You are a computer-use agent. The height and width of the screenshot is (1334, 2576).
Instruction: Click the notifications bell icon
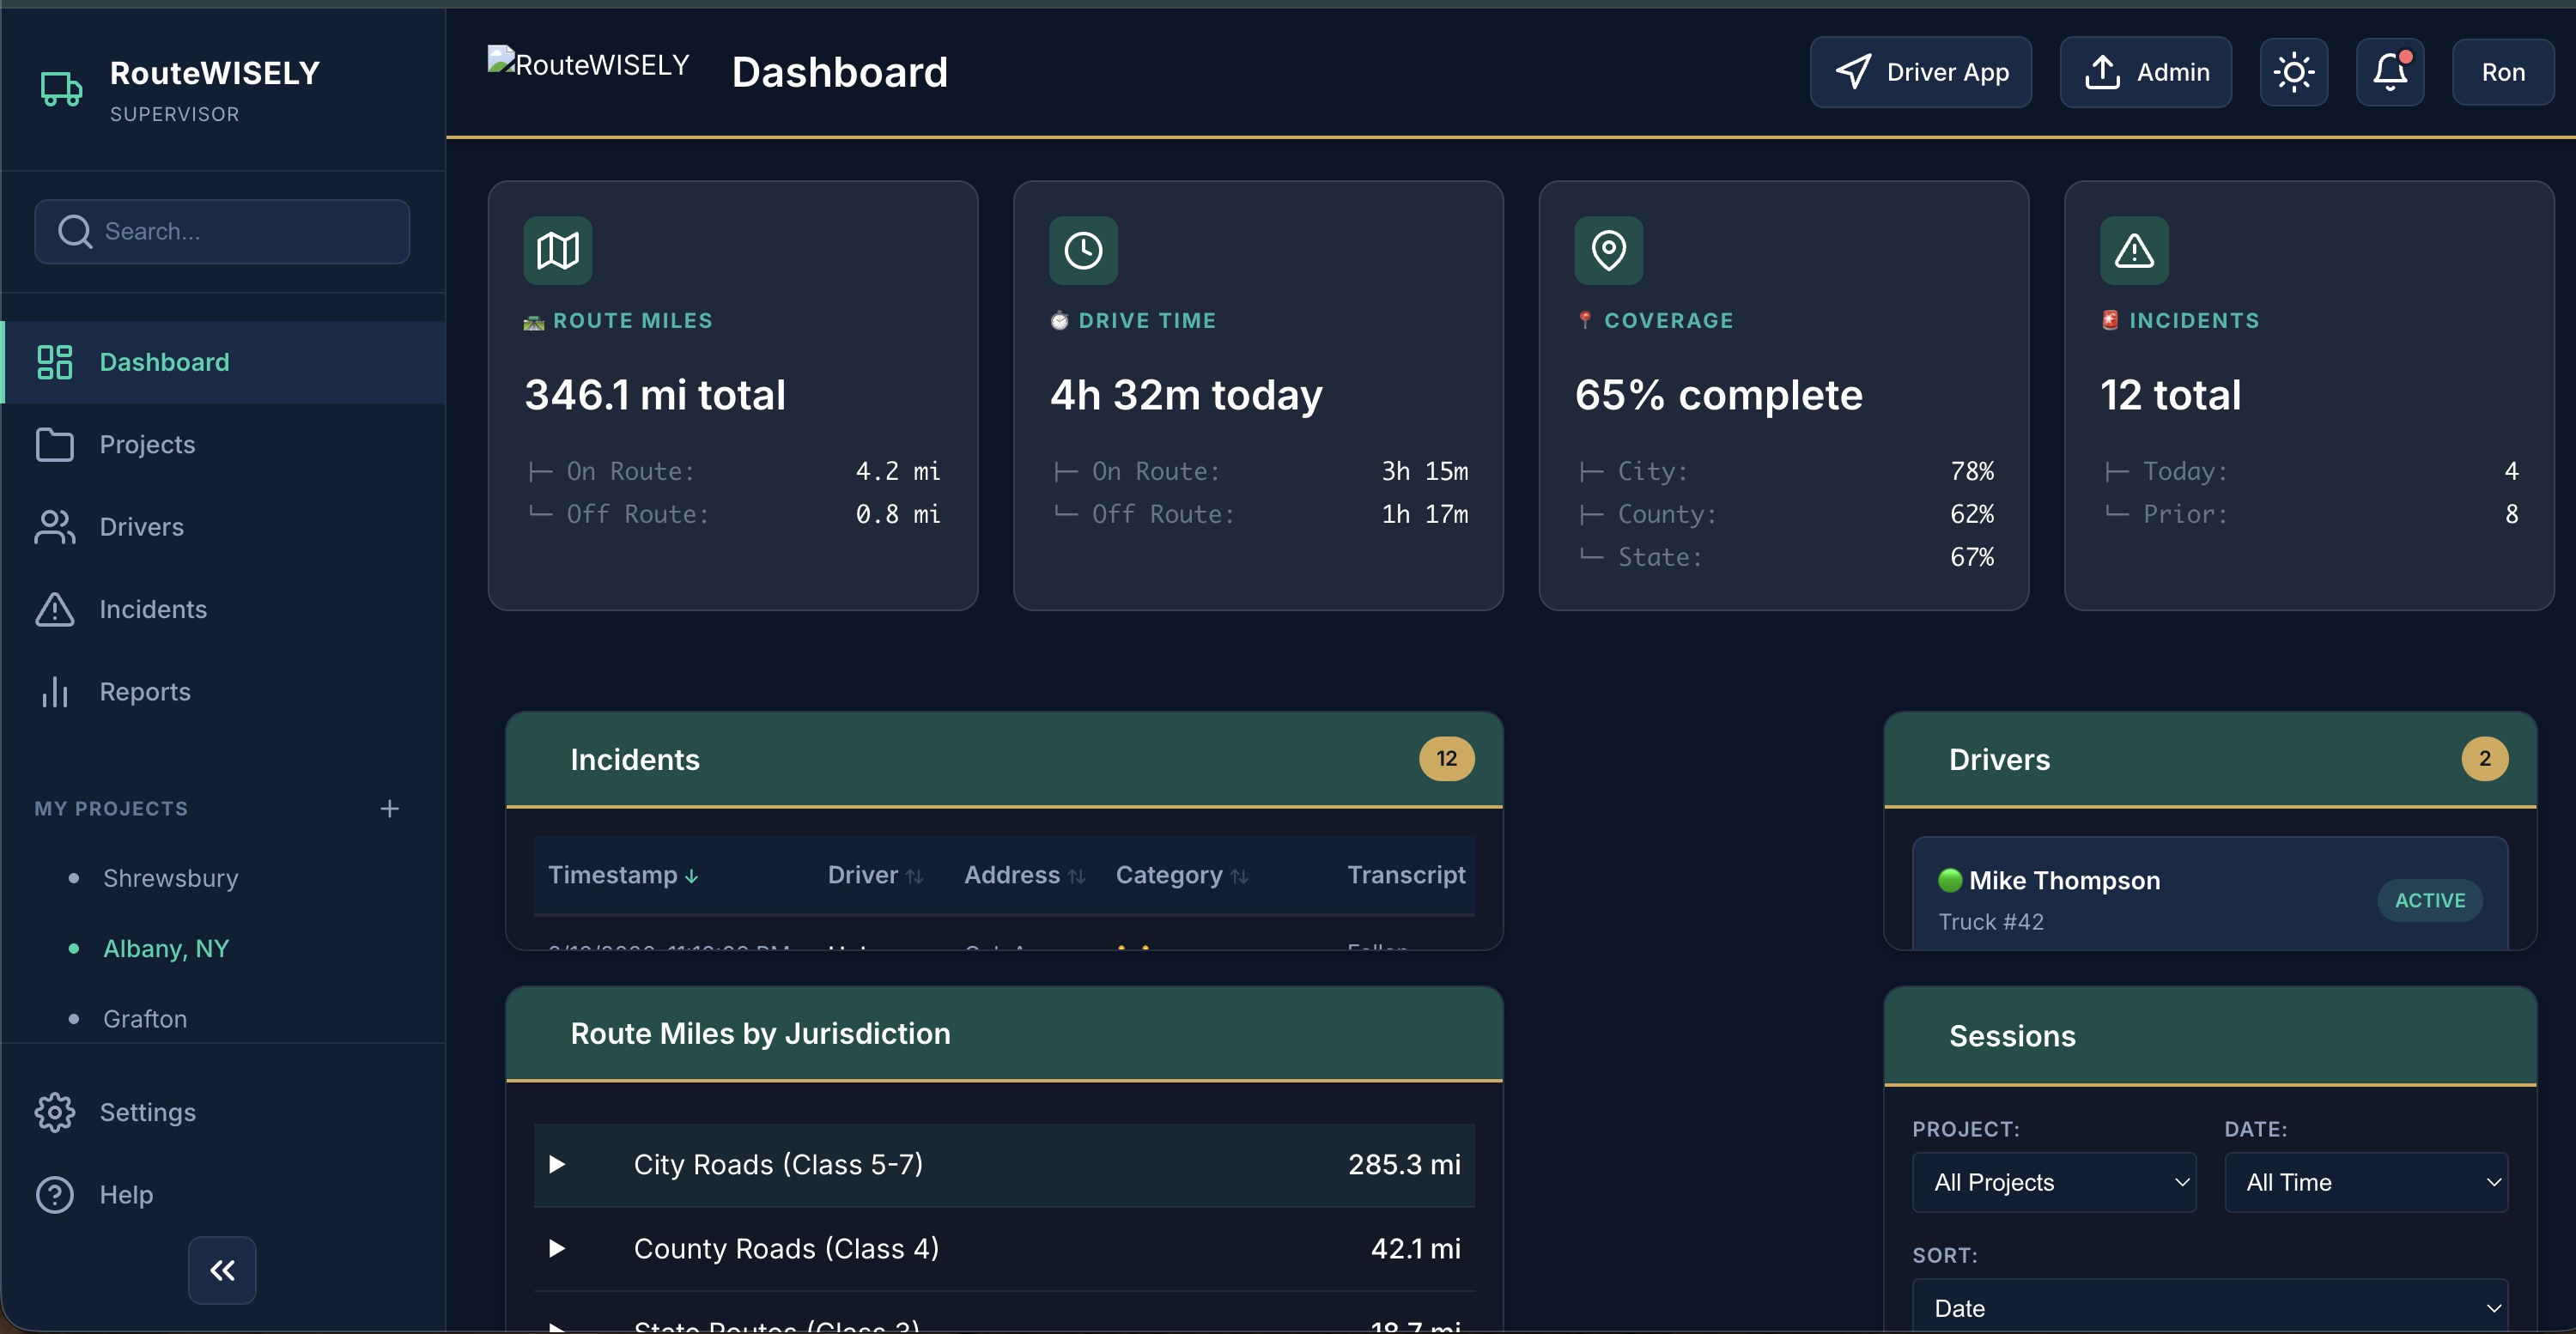(2390, 71)
